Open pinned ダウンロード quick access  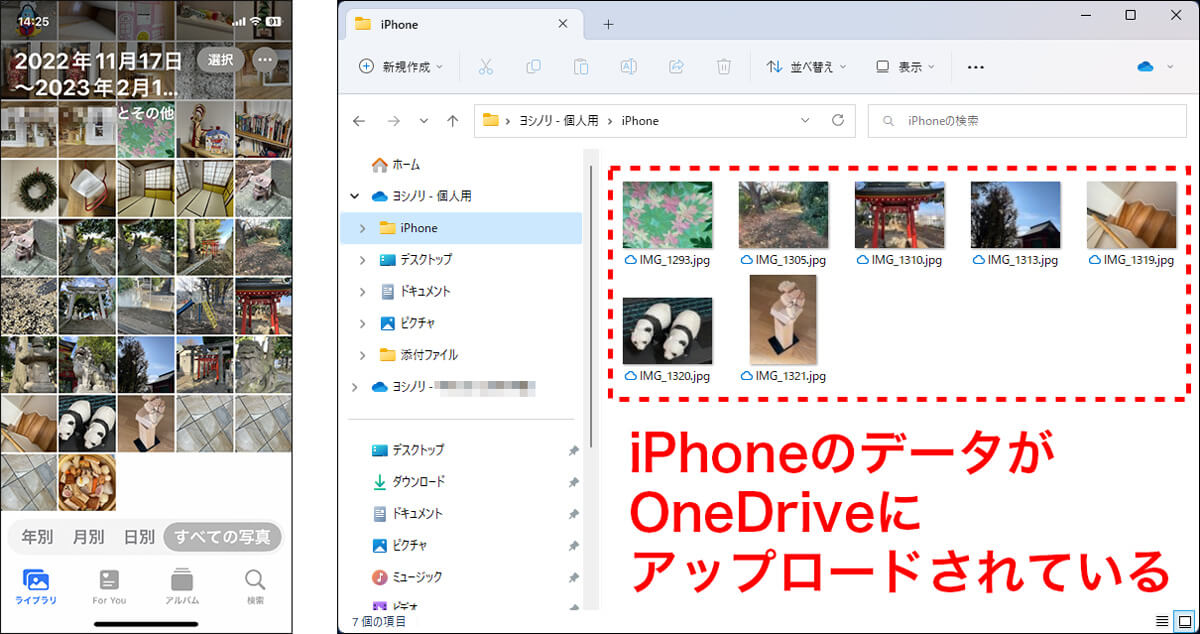[408, 482]
